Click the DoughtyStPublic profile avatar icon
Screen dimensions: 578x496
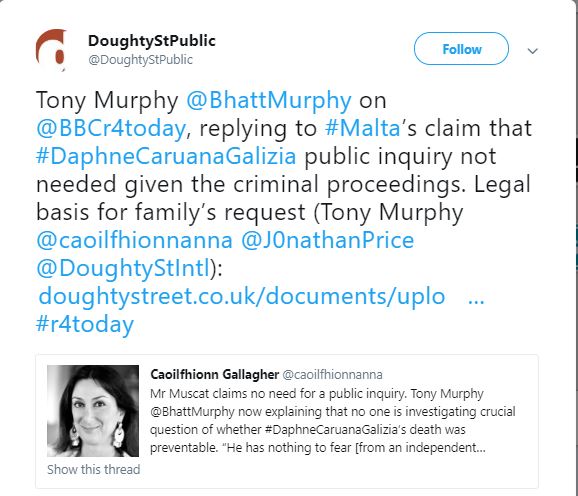click(x=51, y=50)
